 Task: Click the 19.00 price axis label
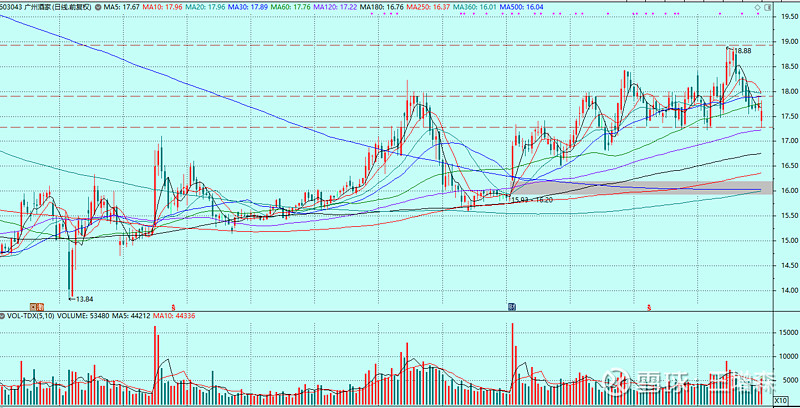[x=789, y=41]
